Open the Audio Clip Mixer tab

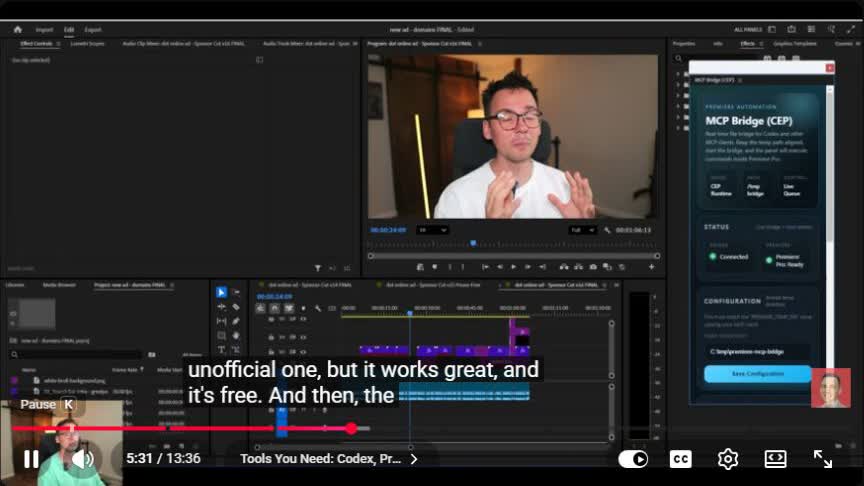point(183,44)
